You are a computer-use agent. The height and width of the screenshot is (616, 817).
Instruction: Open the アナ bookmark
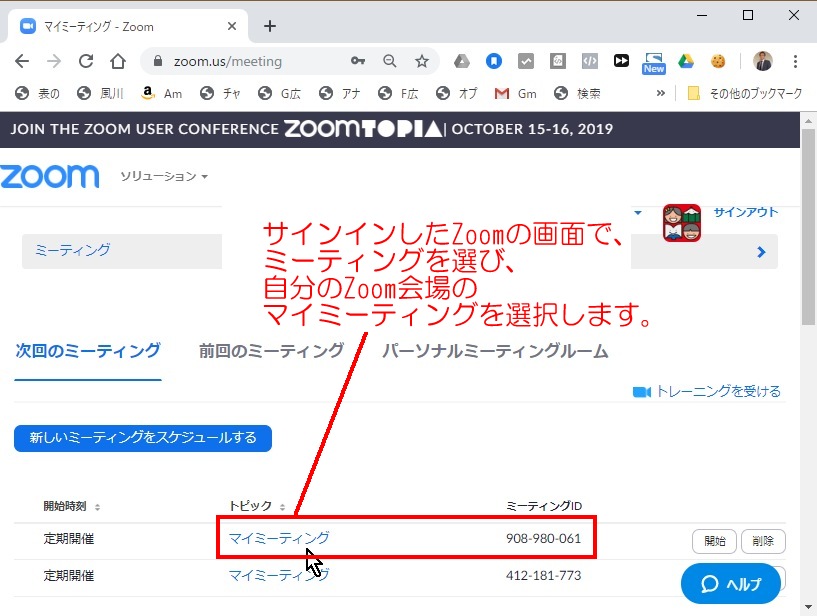(340, 93)
